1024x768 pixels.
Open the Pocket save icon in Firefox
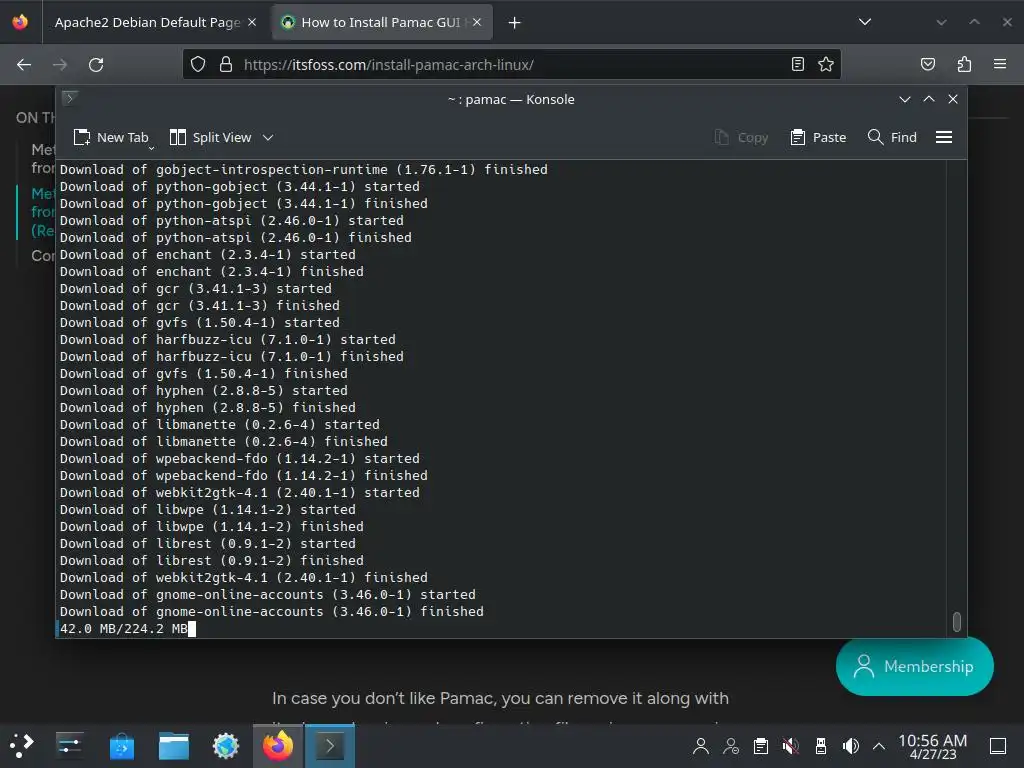(927, 64)
